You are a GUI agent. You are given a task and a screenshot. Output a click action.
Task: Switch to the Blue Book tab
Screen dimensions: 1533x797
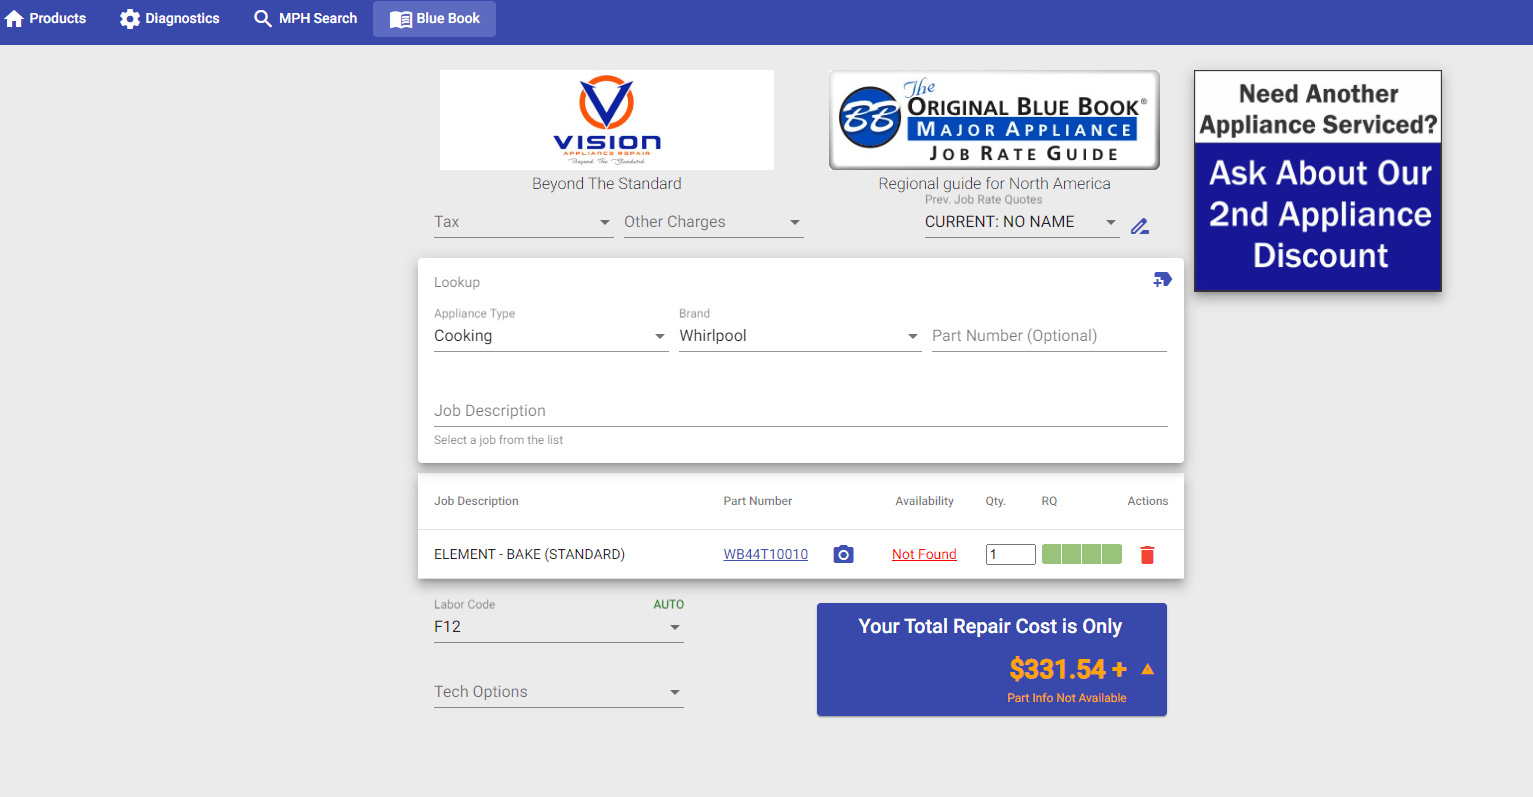coord(435,19)
